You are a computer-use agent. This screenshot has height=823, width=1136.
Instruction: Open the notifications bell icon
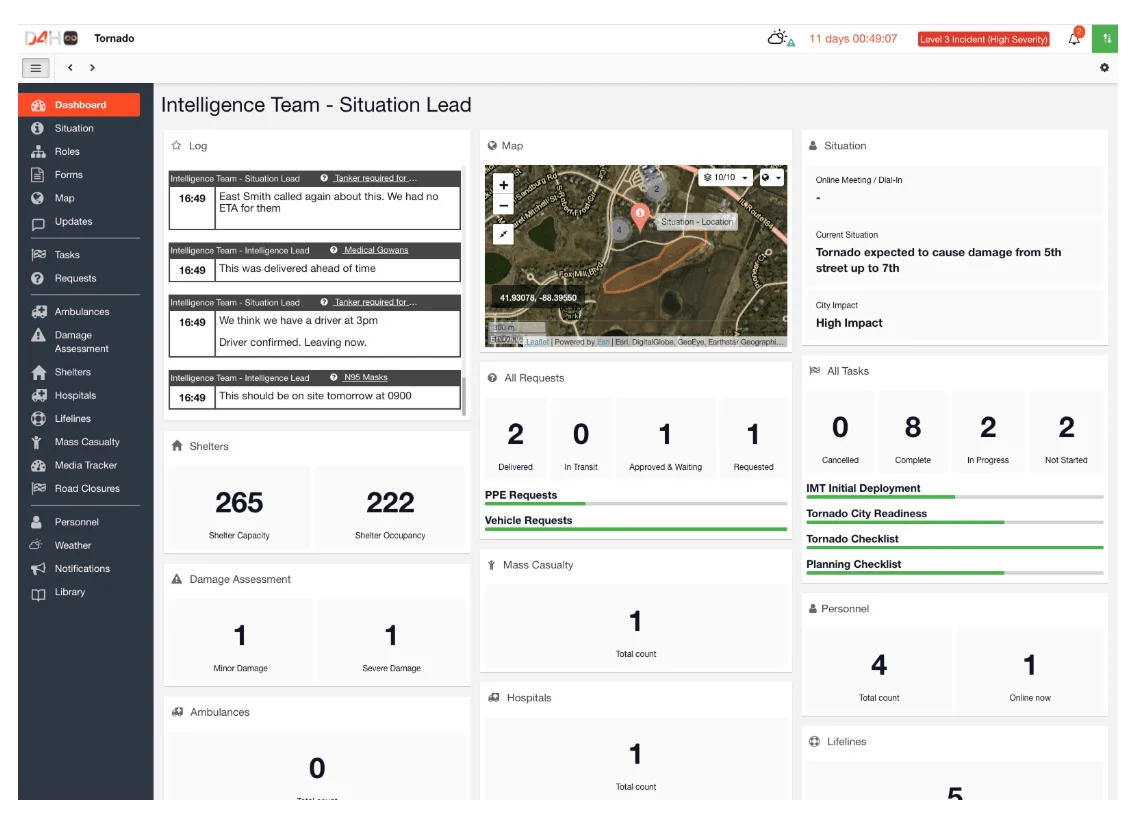(x=1074, y=38)
